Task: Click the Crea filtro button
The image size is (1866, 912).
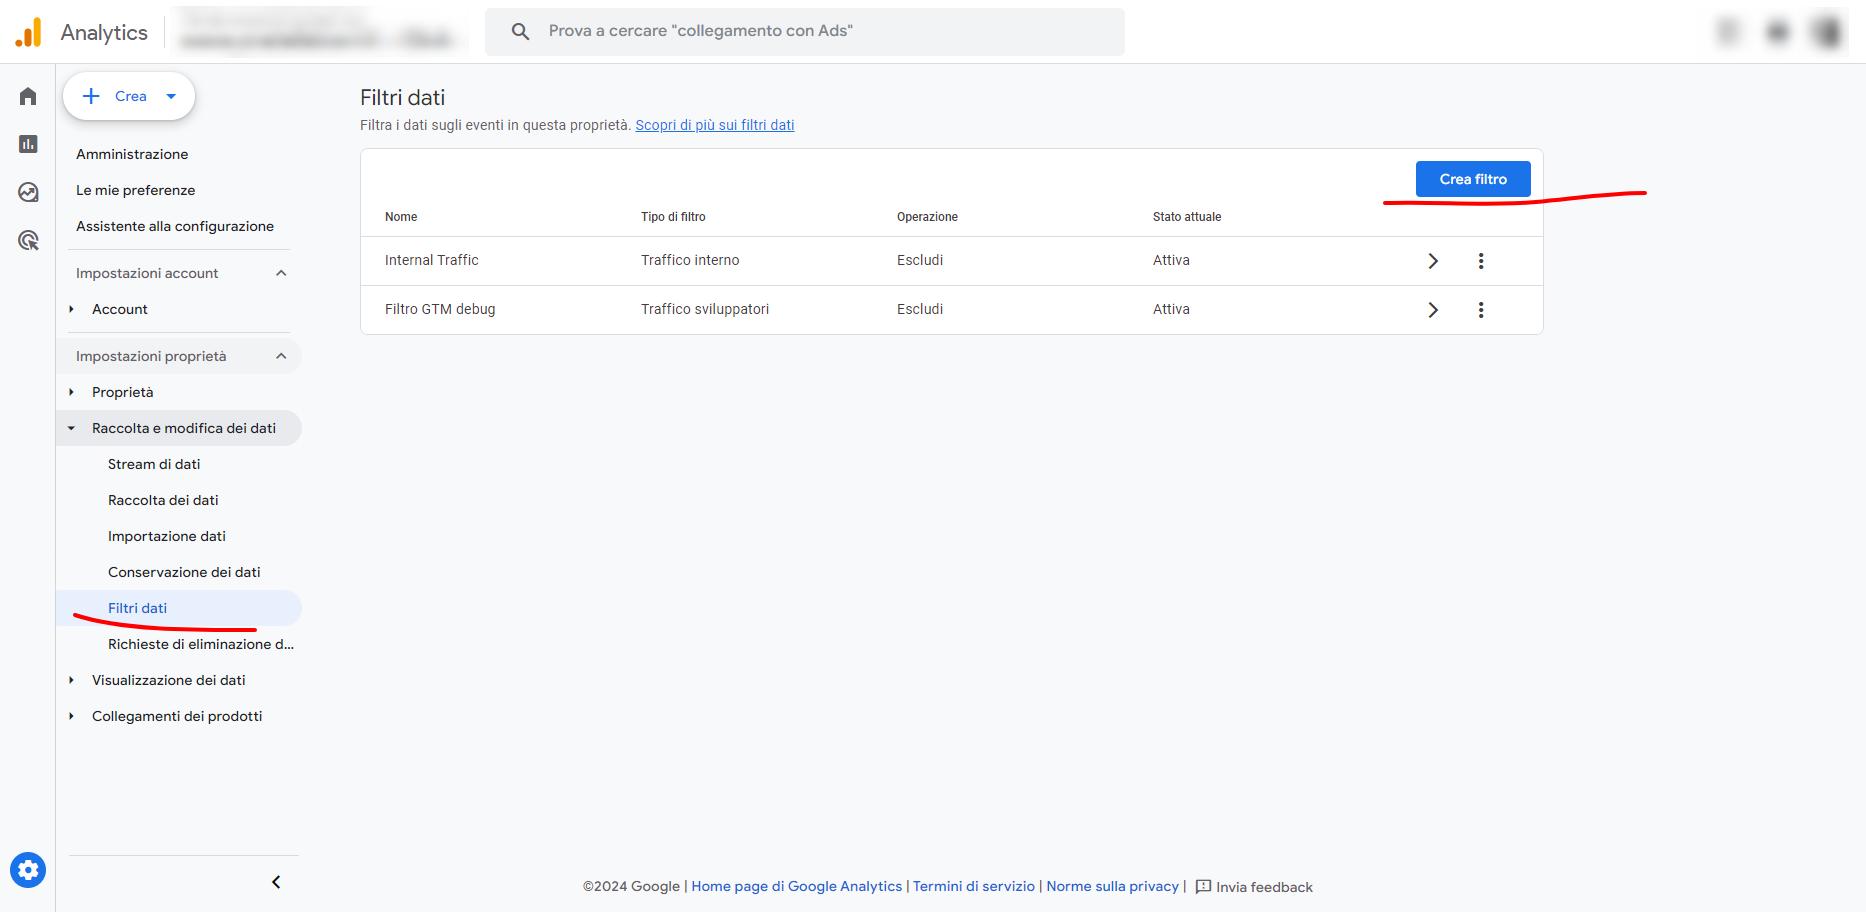Action: tap(1472, 179)
